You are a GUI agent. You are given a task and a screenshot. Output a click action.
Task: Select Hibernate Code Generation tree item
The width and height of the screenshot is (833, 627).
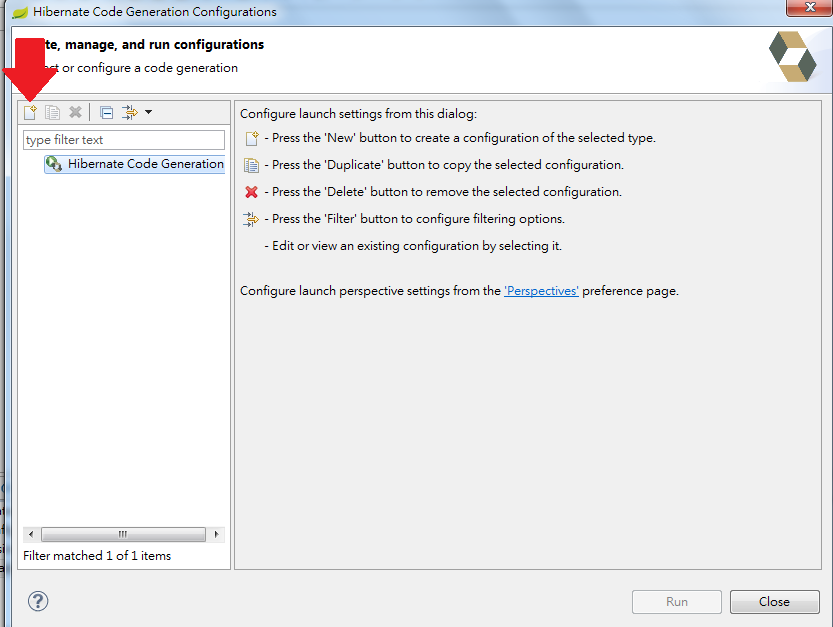click(134, 164)
